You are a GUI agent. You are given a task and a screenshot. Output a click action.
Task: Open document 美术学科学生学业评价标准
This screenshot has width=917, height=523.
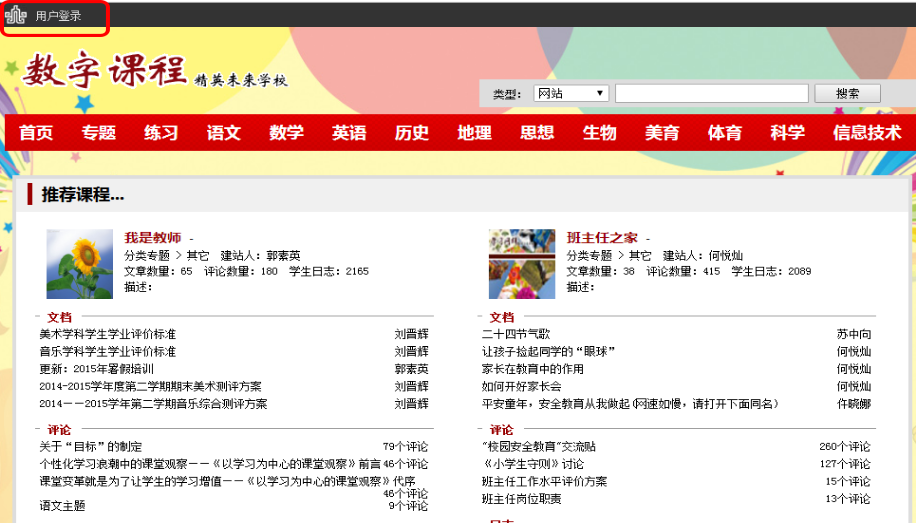(108, 334)
